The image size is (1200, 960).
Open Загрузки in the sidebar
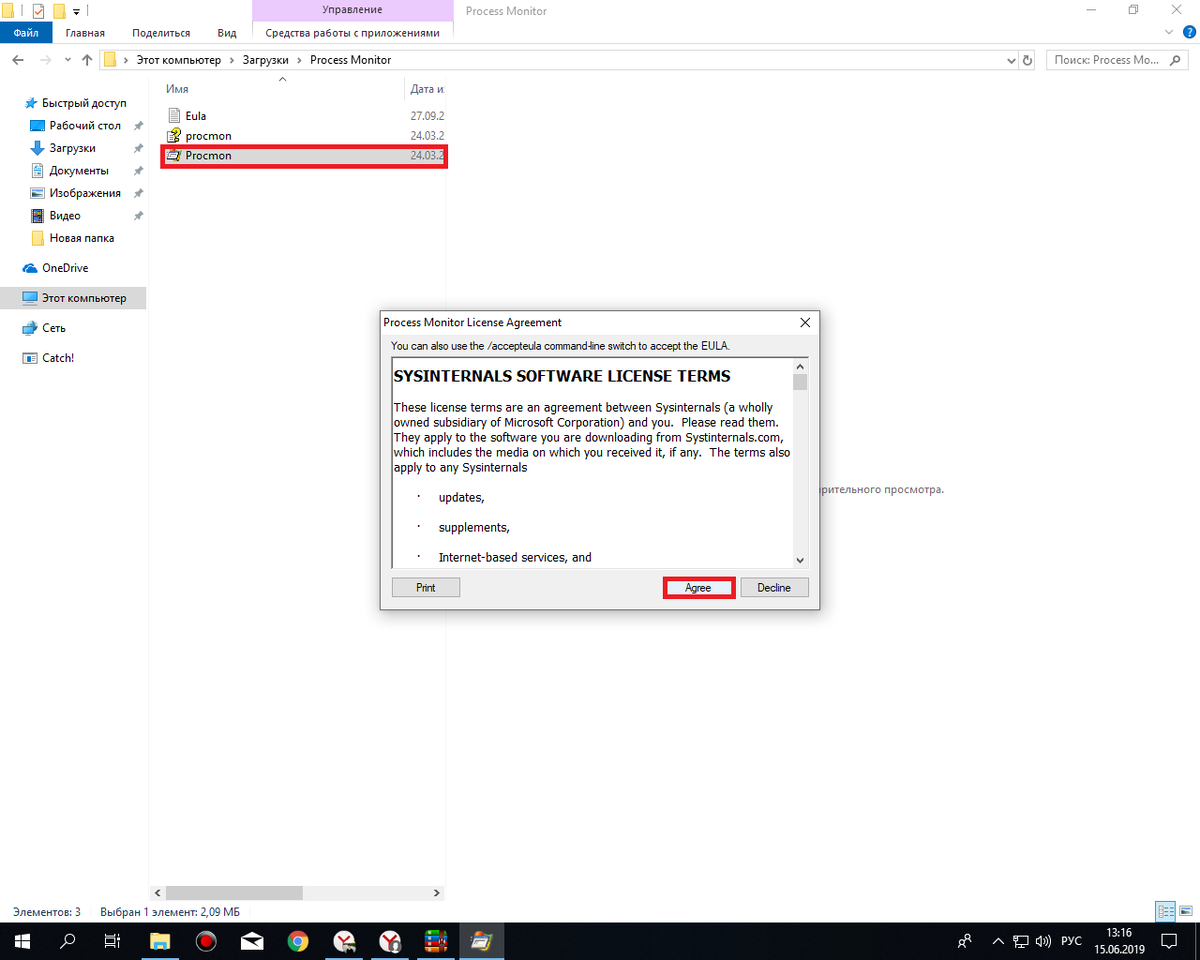[72, 148]
